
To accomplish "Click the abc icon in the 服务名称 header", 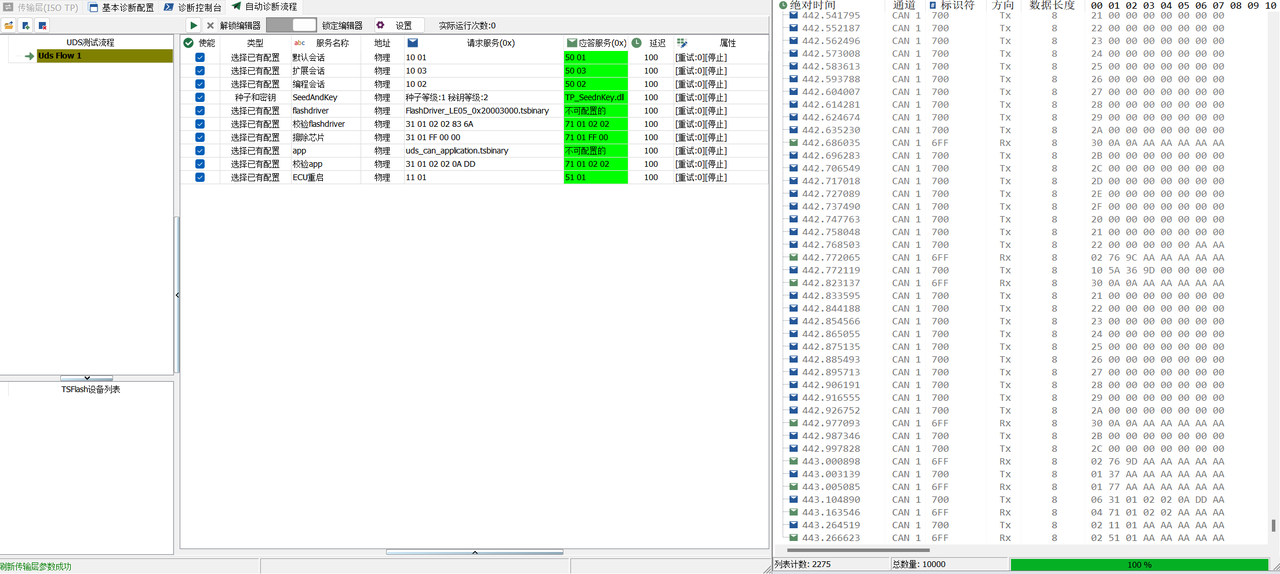I will [299, 43].
